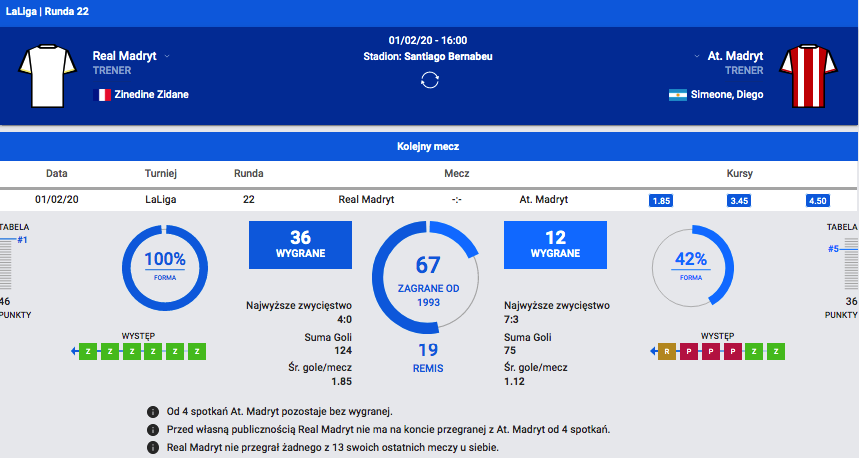Screen dimensions: 859x458
Task: Click the left arrow on Real Madryt form strip
Action: pos(76,351)
